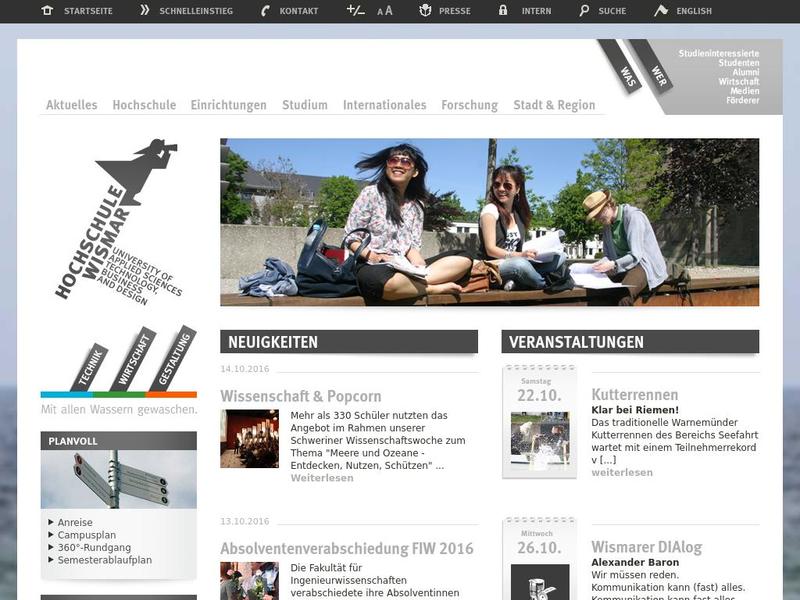This screenshot has height=600, width=800.
Task: Click the Planvoll signpost image
Action: pyautogui.click(x=118, y=479)
